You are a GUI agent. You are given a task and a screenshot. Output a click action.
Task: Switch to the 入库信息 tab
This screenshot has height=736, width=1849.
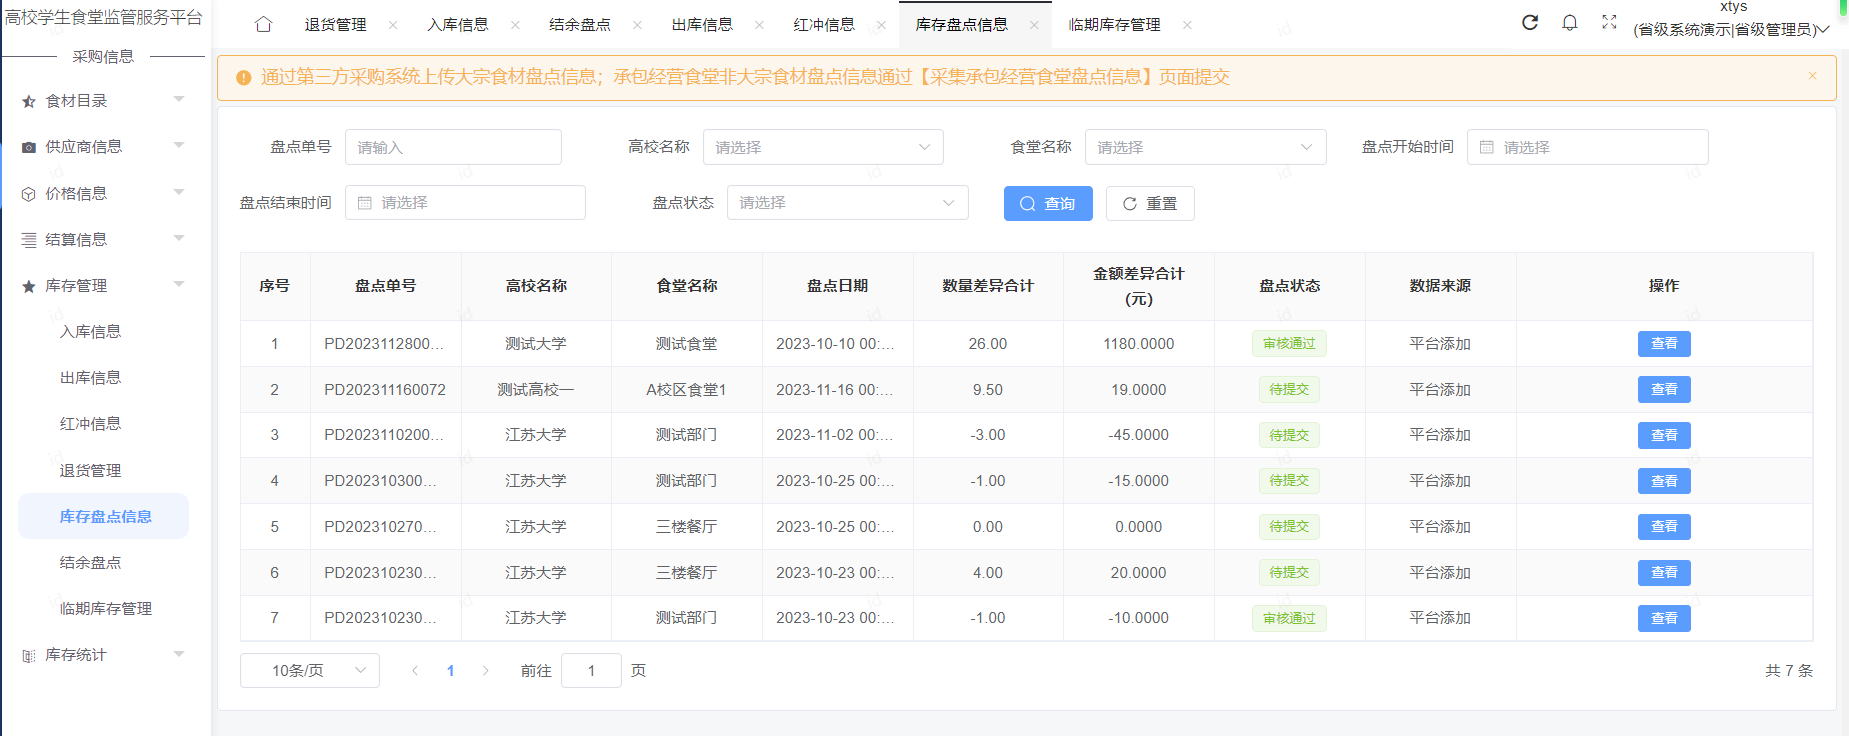[x=457, y=24]
